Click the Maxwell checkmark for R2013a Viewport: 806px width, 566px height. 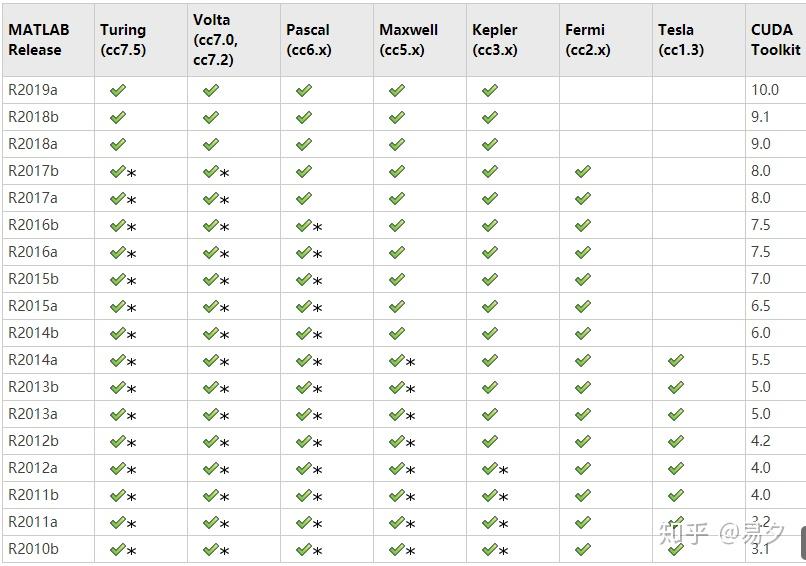[397, 414]
